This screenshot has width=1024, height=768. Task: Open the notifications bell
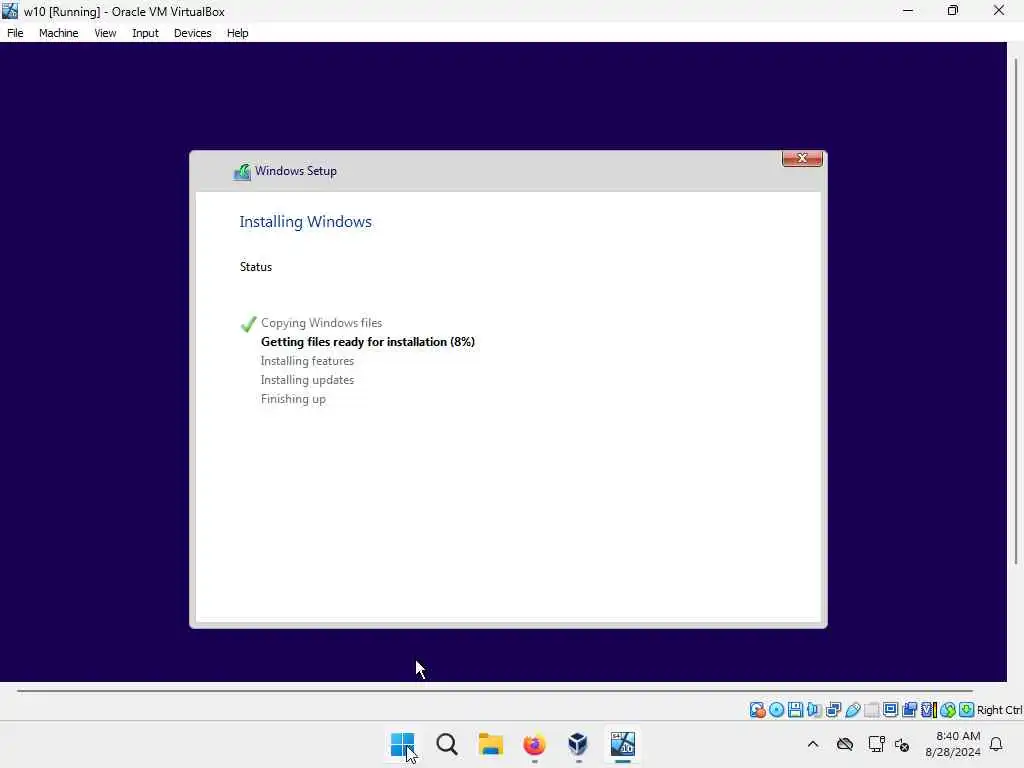996,744
